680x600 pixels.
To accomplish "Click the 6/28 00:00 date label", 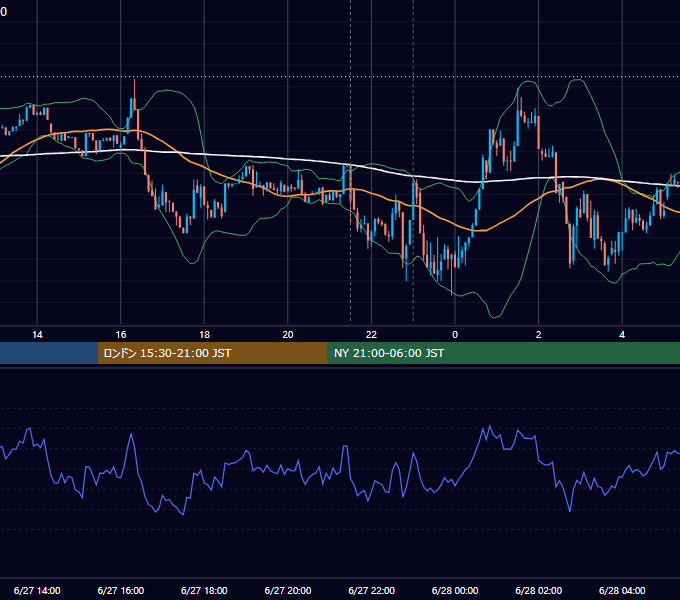I will [455, 590].
